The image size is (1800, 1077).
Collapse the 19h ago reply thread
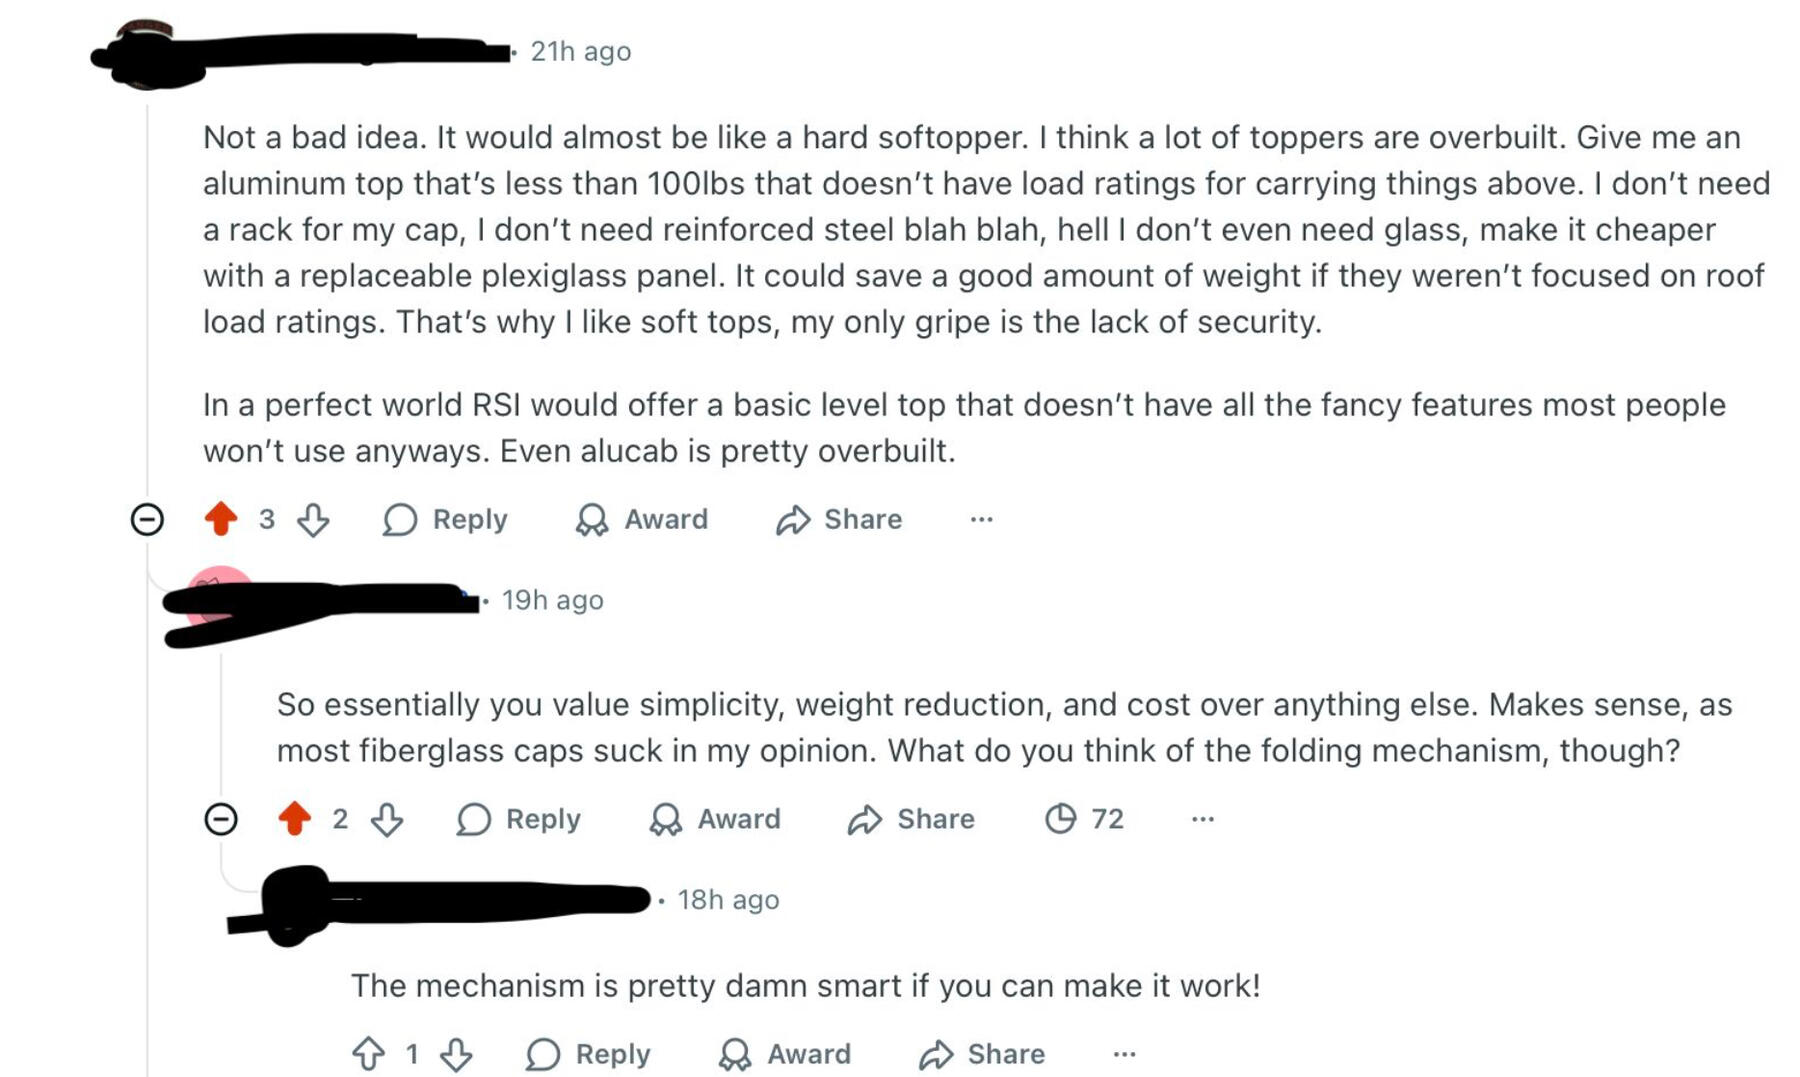221,819
